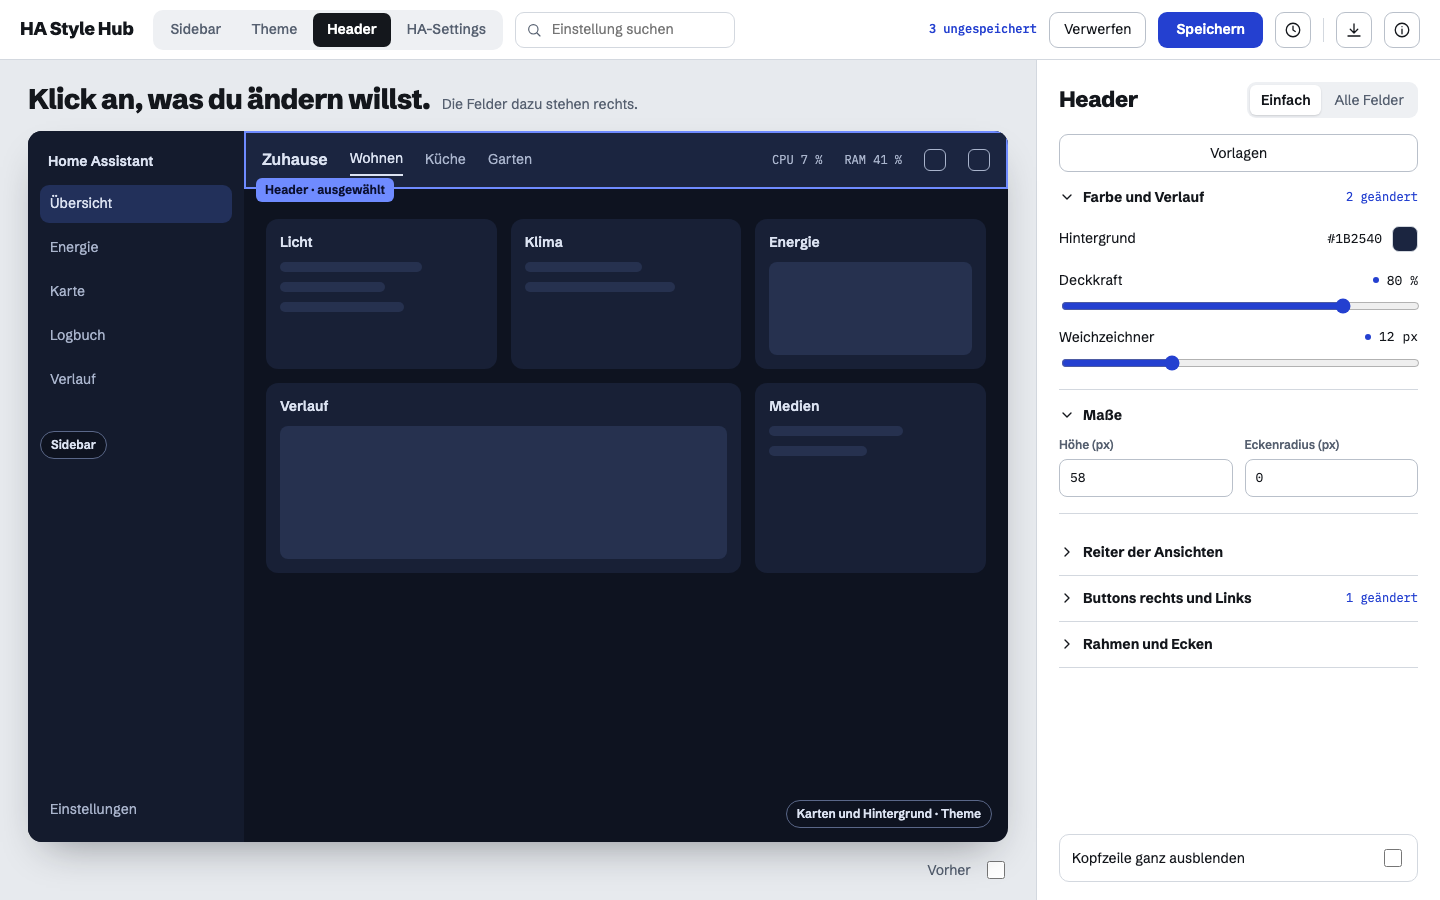Click the 3 ungespeichert indicator
This screenshot has height=900, width=1440.
[982, 29]
